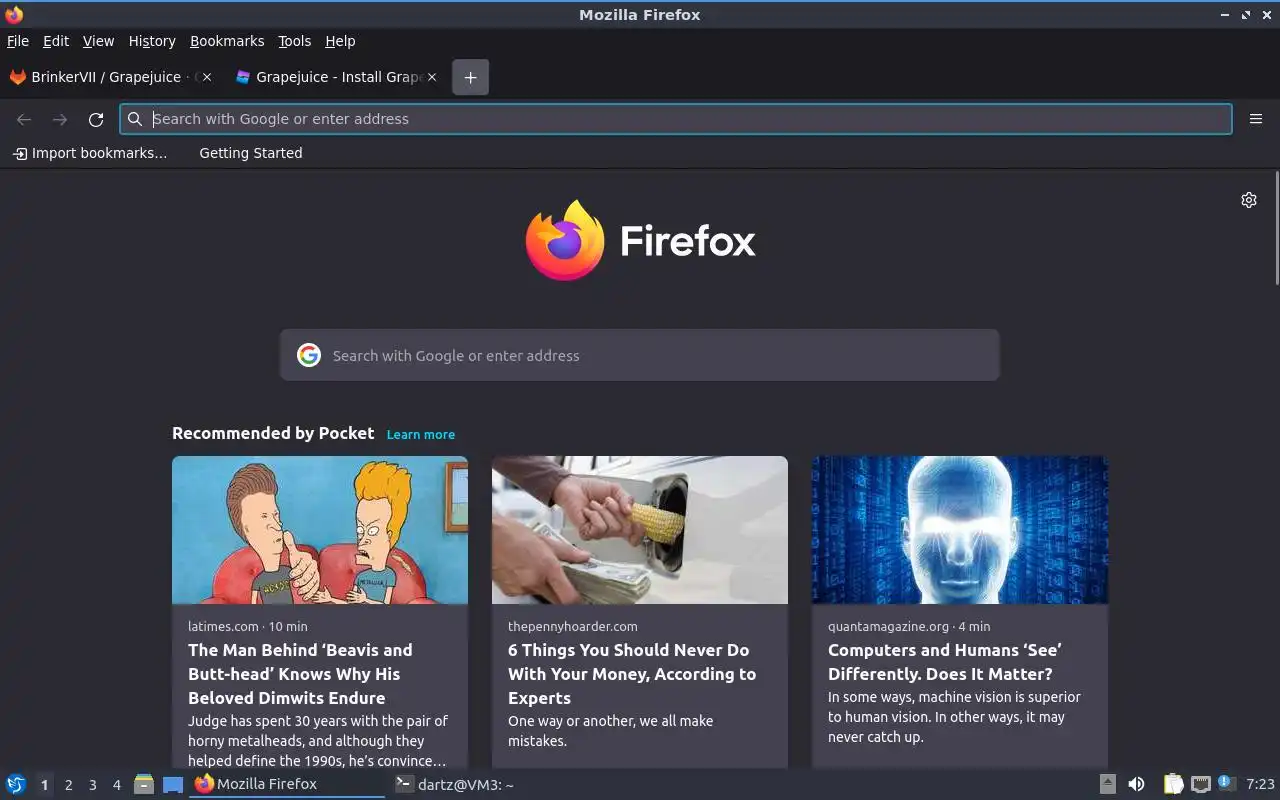Click the corn in gas tank thumbnail
This screenshot has height=800, width=1280.
[640, 530]
